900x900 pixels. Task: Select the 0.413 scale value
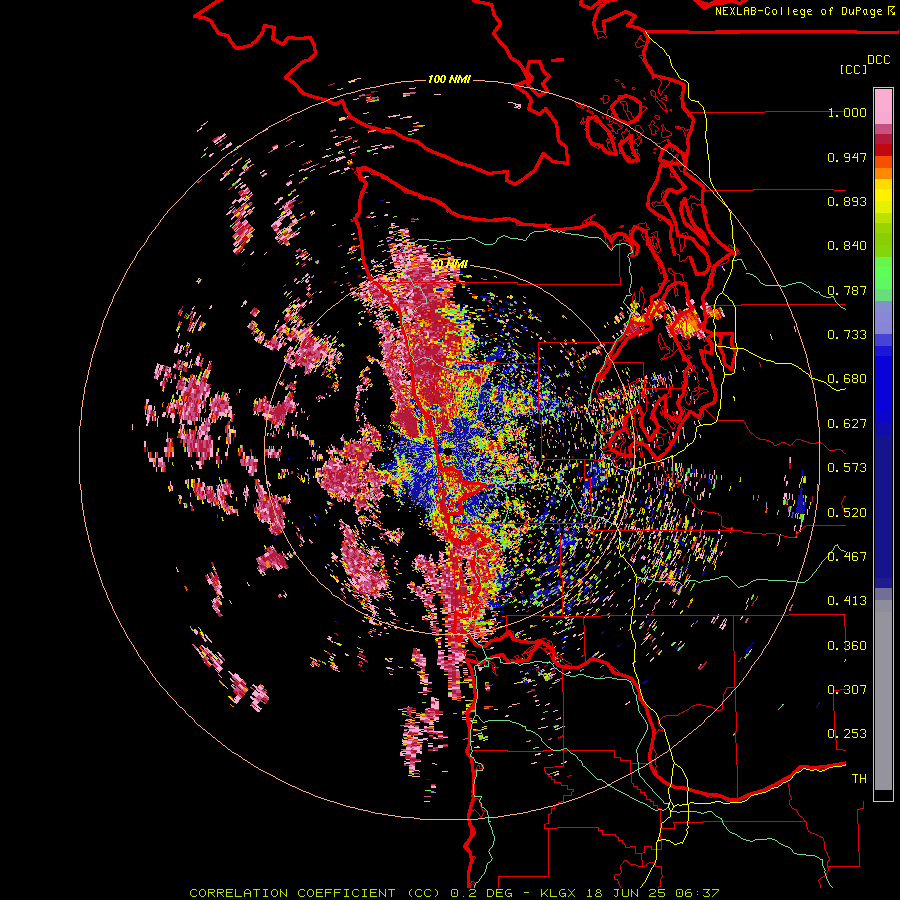[847, 601]
